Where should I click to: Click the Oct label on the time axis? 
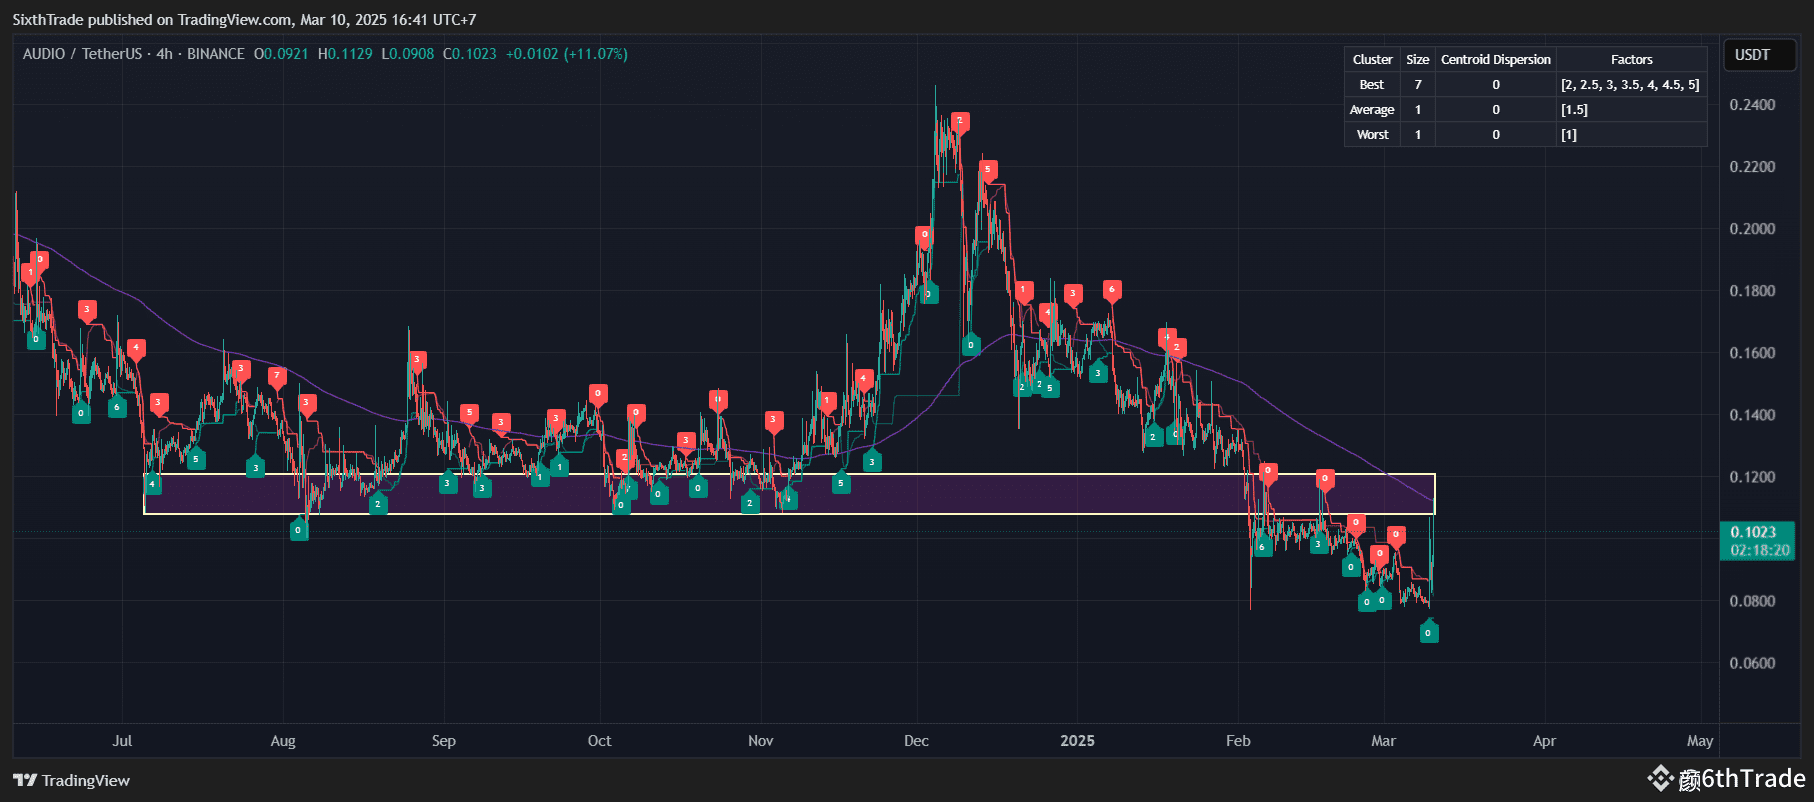pyautogui.click(x=600, y=741)
